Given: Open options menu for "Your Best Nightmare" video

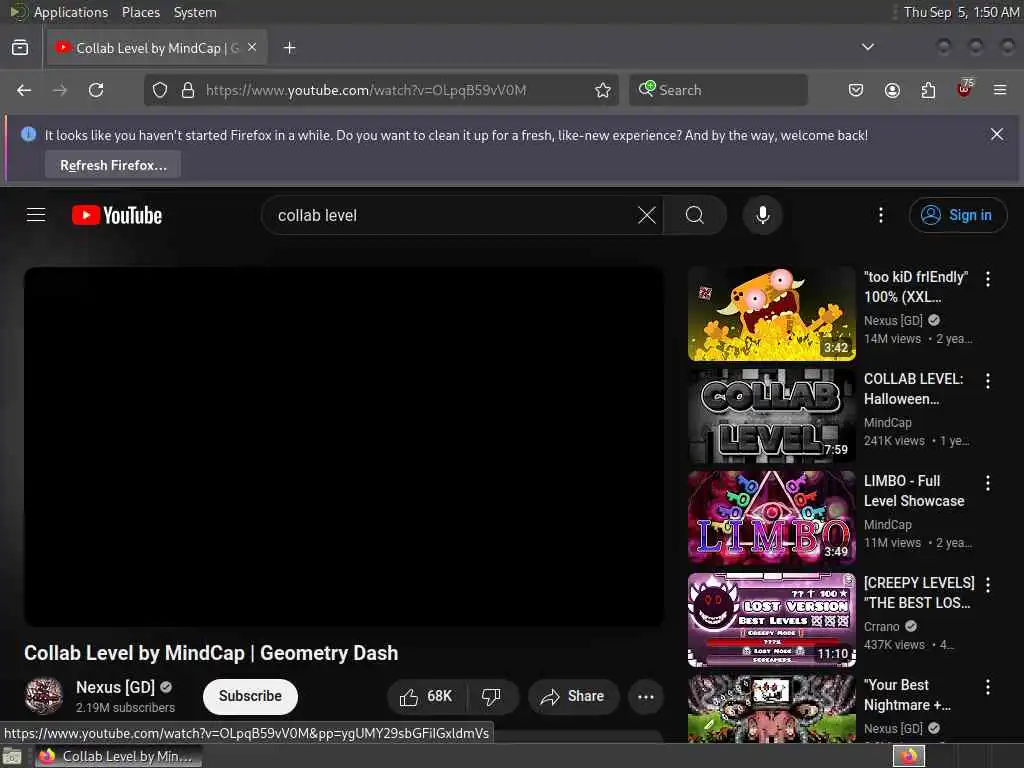Looking at the screenshot, I should [988, 686].
